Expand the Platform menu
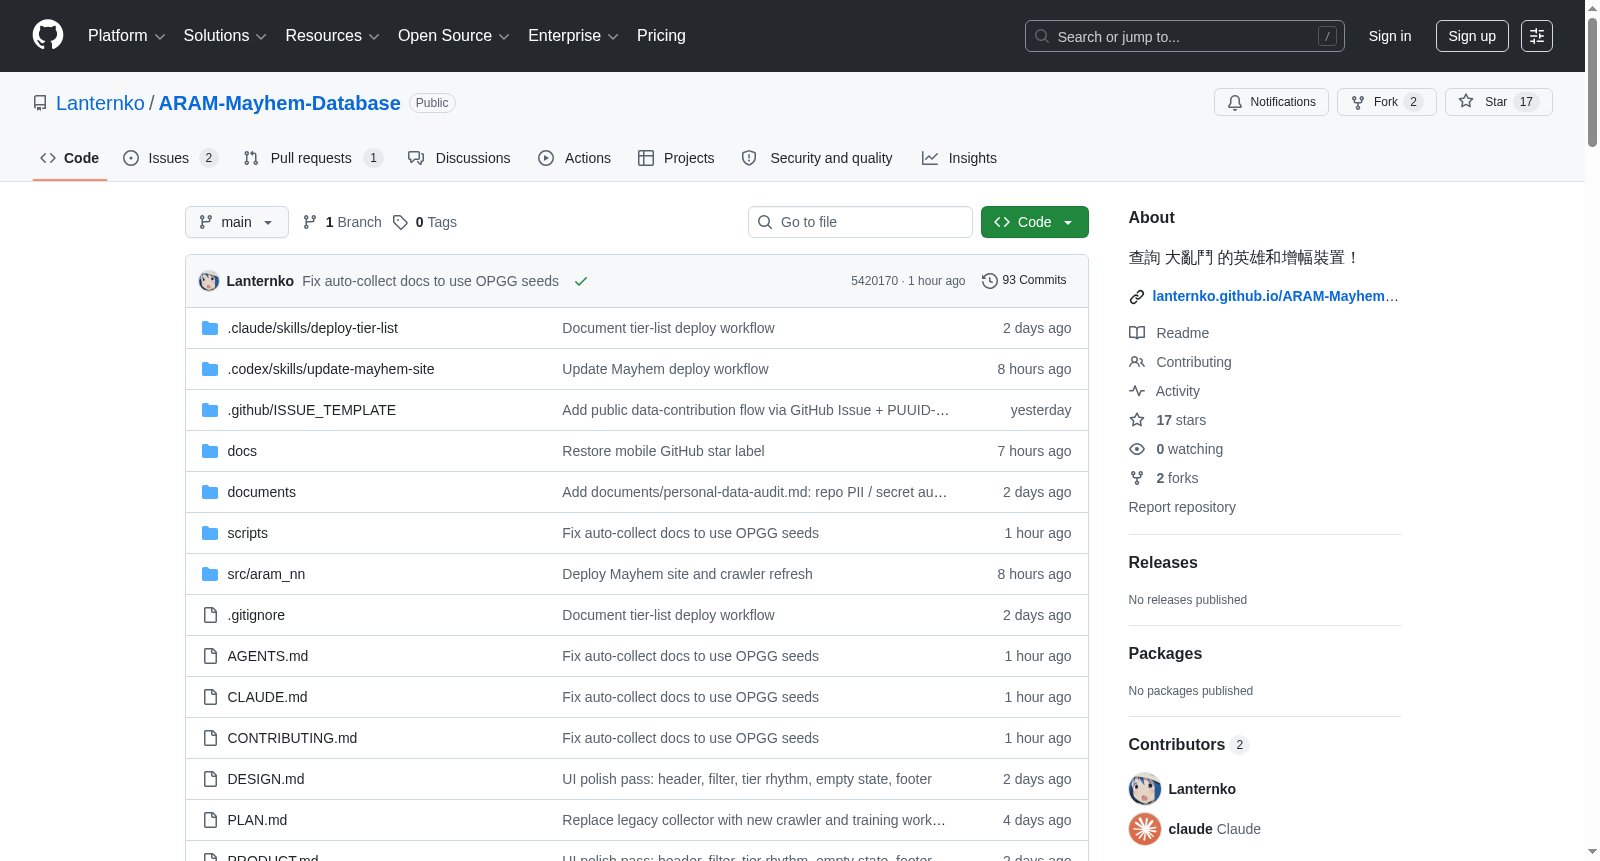 [127, 36]
